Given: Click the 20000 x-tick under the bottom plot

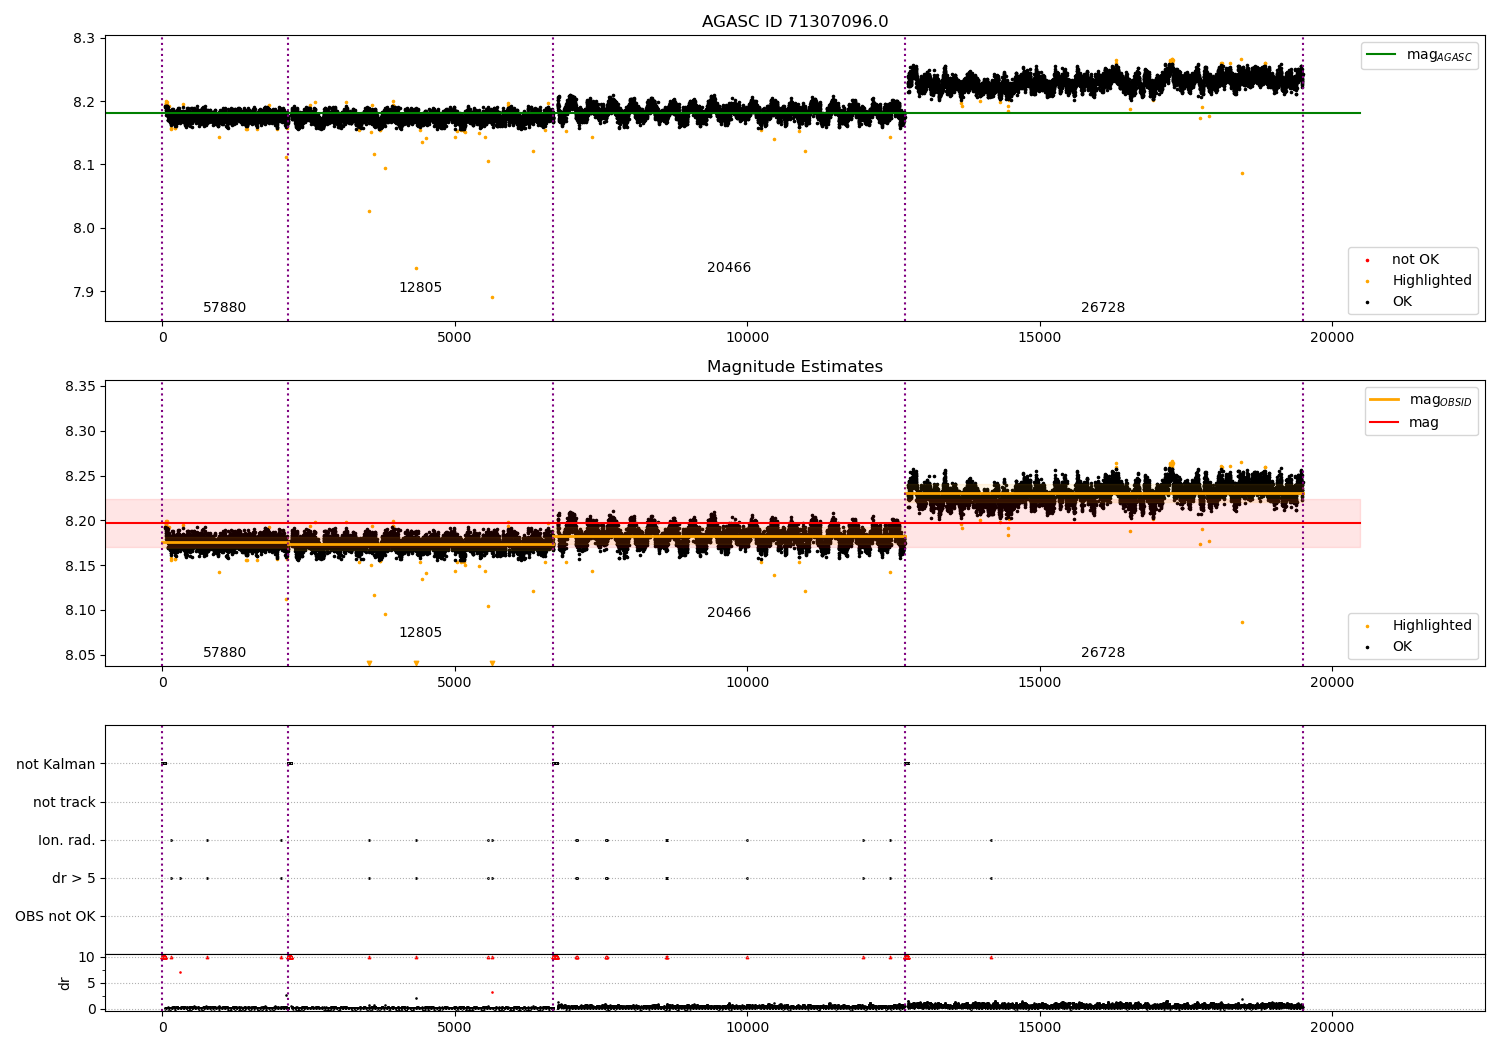Looking at the screenshot, I should (x=1332, y=1027).
